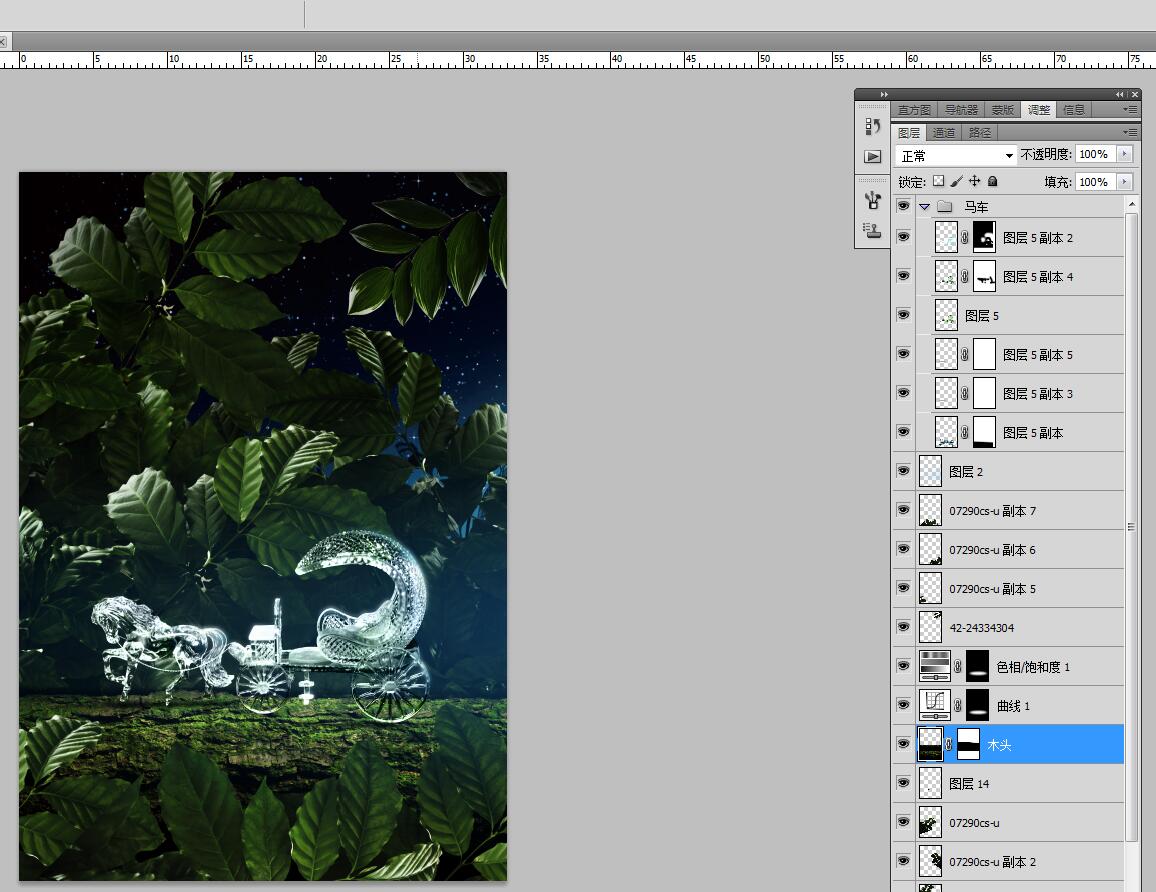The width and height of the screenshot is (1156, 892).
Task: Hide the 马车 group
Action: point(903,206)
